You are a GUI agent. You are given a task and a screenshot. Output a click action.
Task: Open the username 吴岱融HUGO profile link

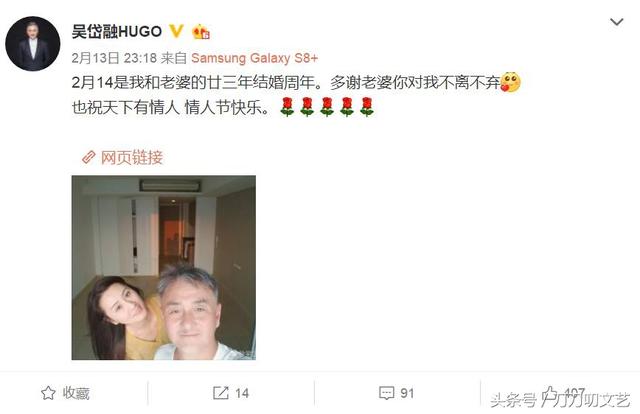click(117, 31)
